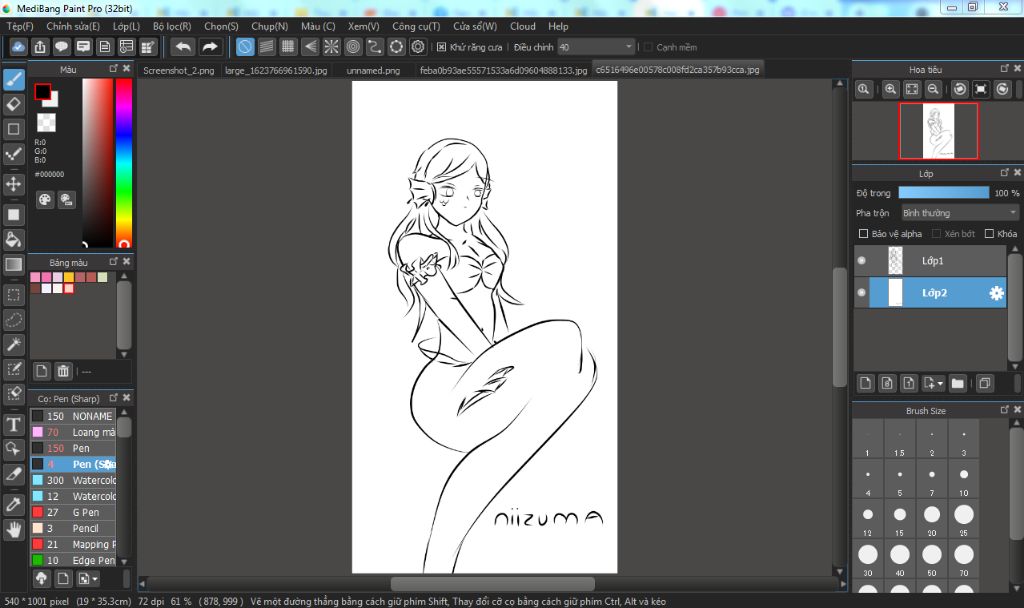Open the Lớp(L) menu

coord(126,26)
